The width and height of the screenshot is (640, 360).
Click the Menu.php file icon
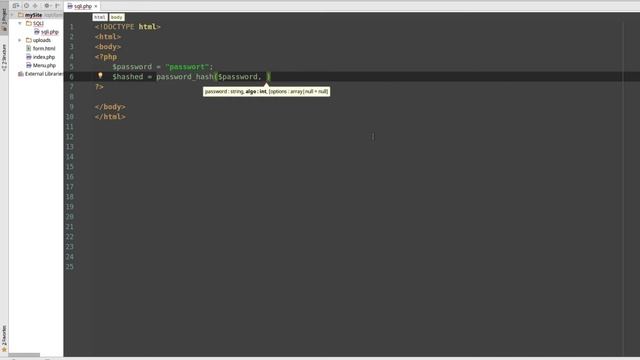tap(29, 65)
